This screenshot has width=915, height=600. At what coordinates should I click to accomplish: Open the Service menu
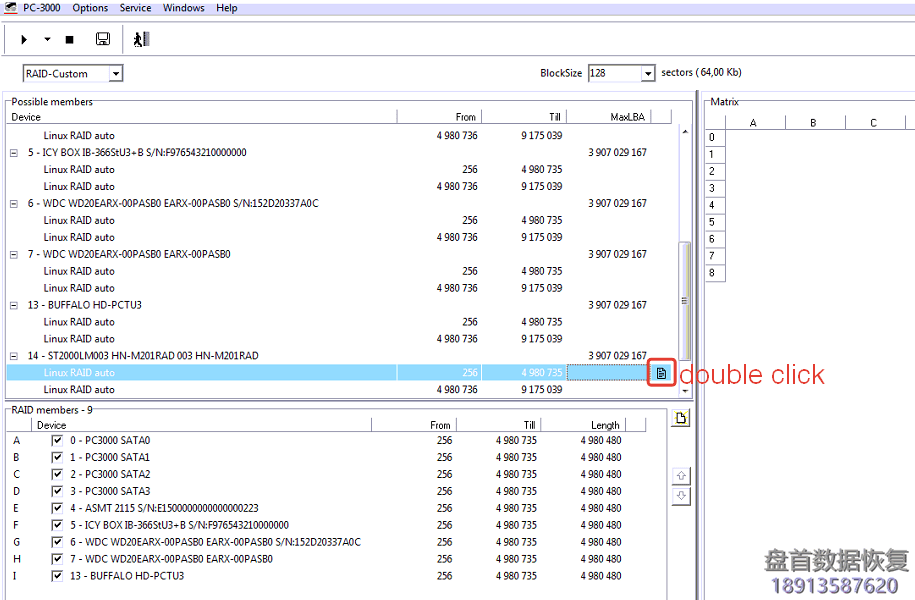135,8
